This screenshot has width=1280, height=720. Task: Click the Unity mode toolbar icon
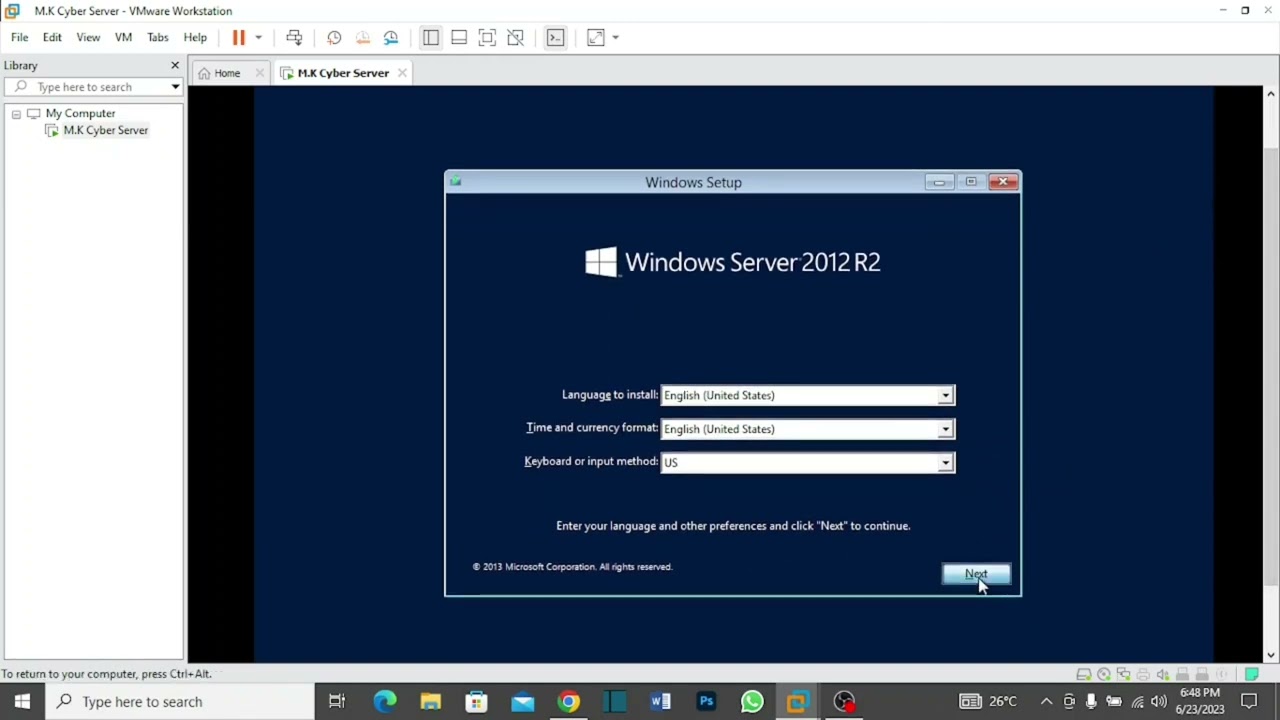[x=516, y=37]
